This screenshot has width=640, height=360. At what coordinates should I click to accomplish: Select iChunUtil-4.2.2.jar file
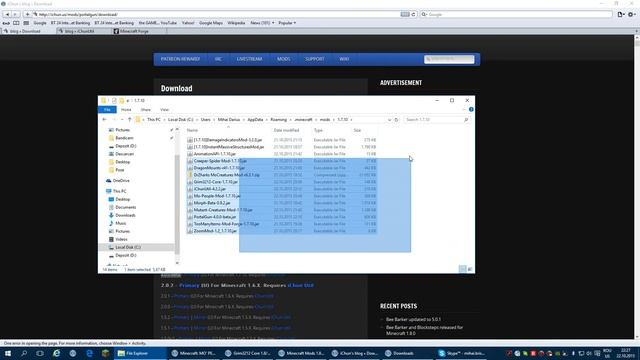coord(209,189)
